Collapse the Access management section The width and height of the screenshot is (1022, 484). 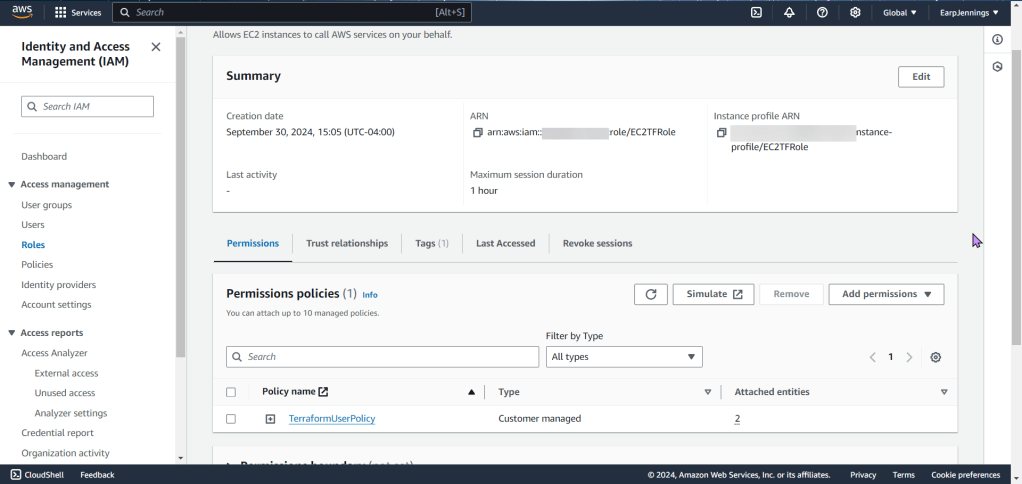coord(12,185)
